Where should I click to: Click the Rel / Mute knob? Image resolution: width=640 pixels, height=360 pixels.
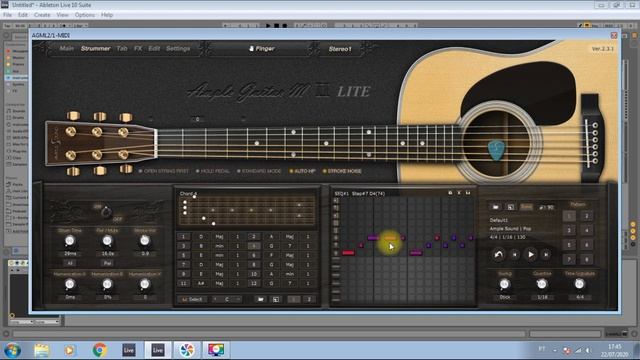tap(107, 241)
